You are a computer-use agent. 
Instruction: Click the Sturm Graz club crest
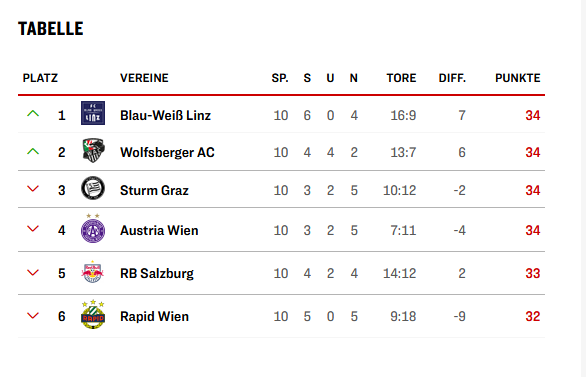tap(93, 188)
